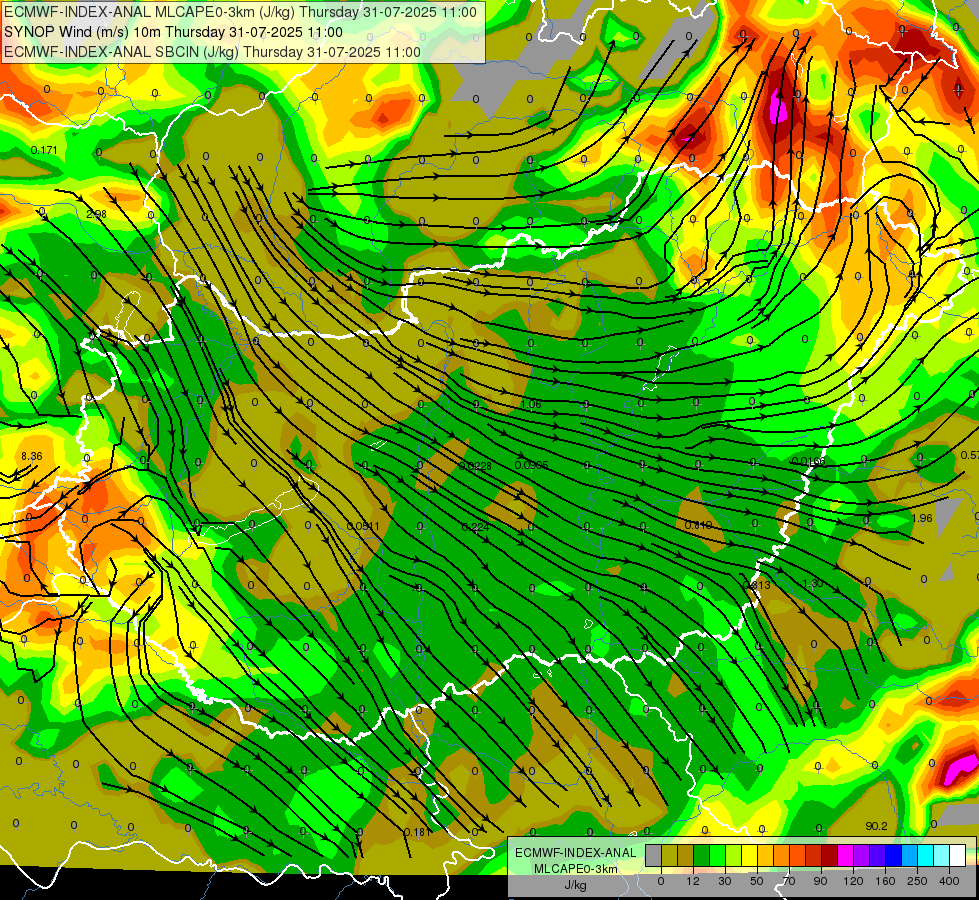Pick the pure yellow legend swatch
Image resolution: width=979 pixels, height=900 pixels.
[x=750, y=855]
